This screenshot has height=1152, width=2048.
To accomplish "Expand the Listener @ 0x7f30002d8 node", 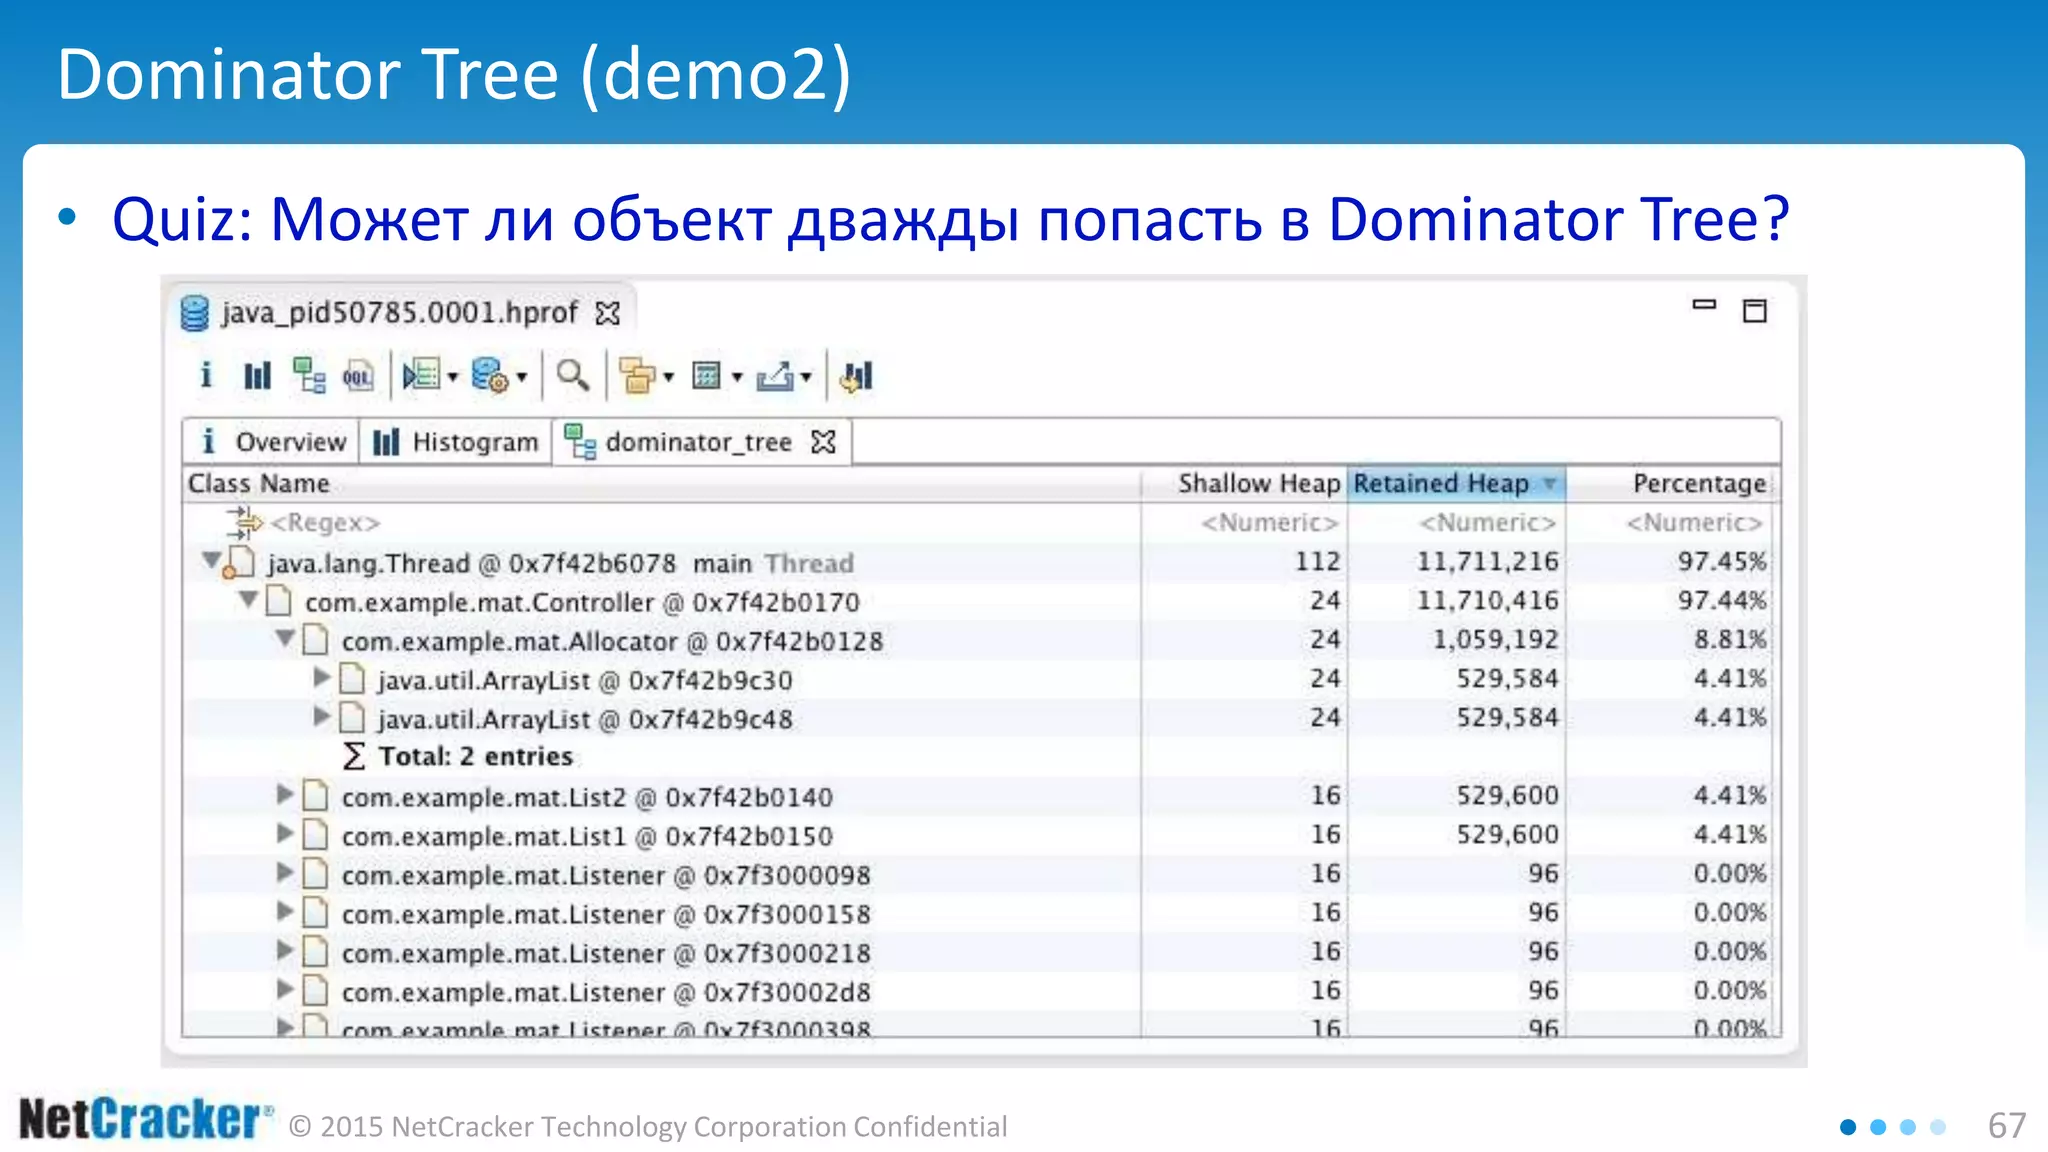I will click(x=285, y=990).
